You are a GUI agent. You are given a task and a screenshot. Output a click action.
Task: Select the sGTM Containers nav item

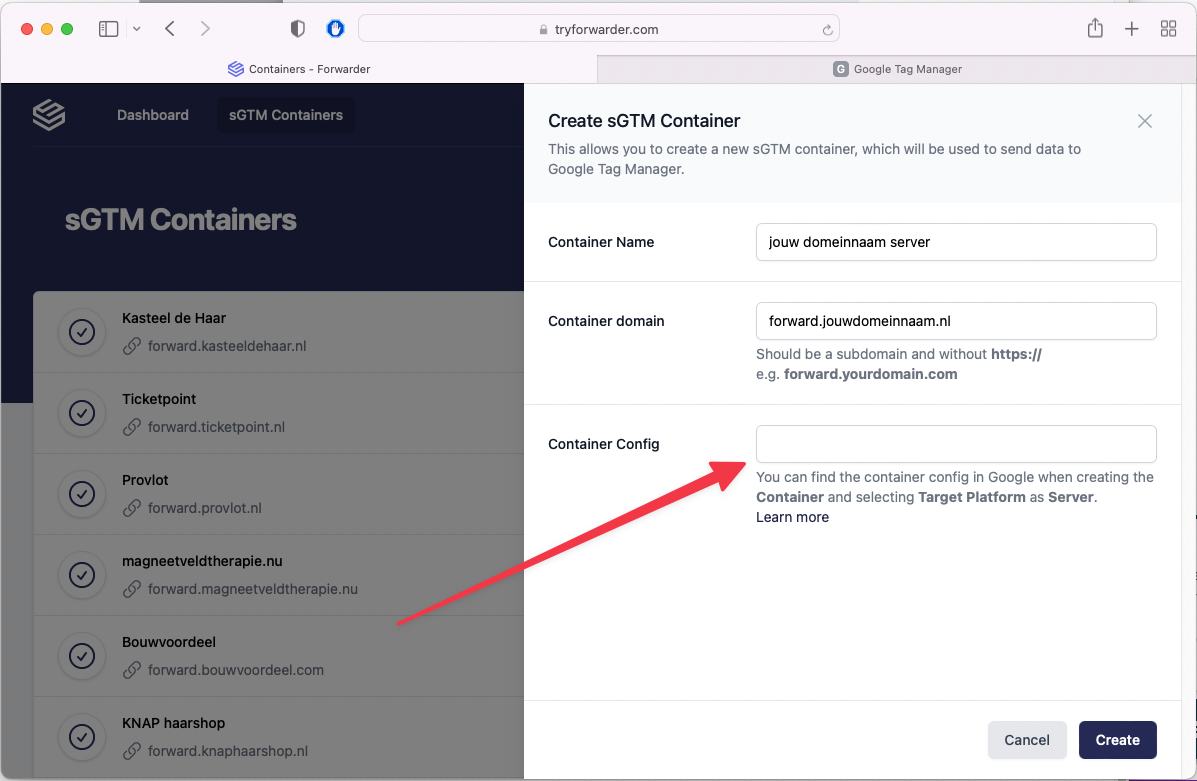[286, 115]
